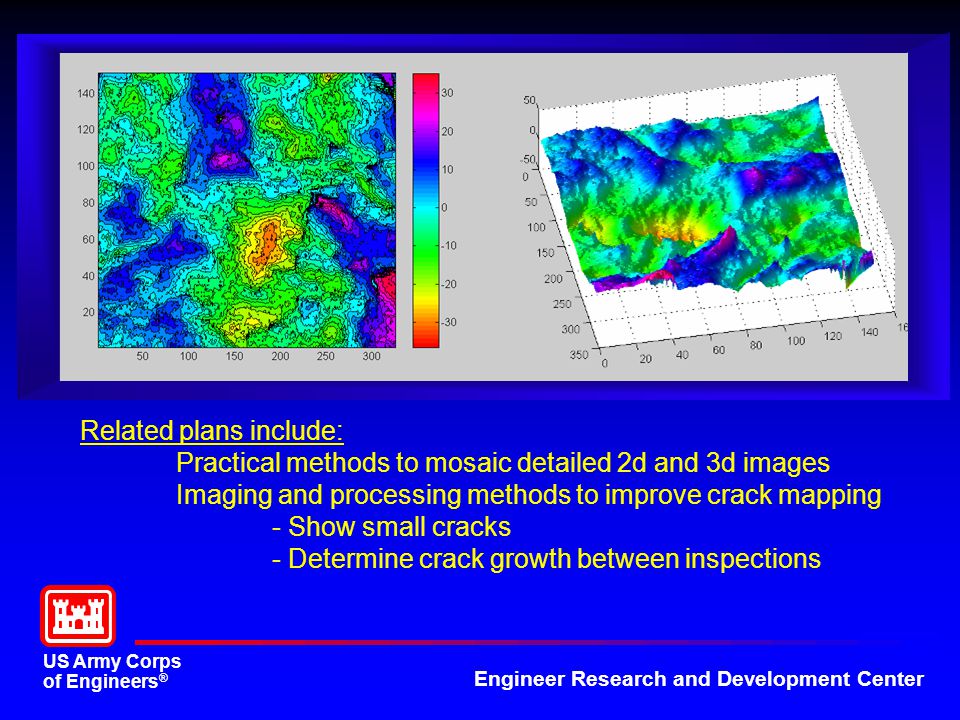Click the 'US Army Corps of Engineers' text

click(x=112, y=671)
